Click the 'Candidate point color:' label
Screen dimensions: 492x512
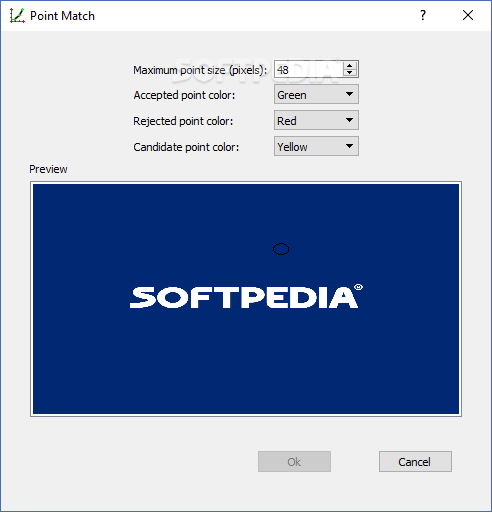pyautogui.click(x=186, y=147)
